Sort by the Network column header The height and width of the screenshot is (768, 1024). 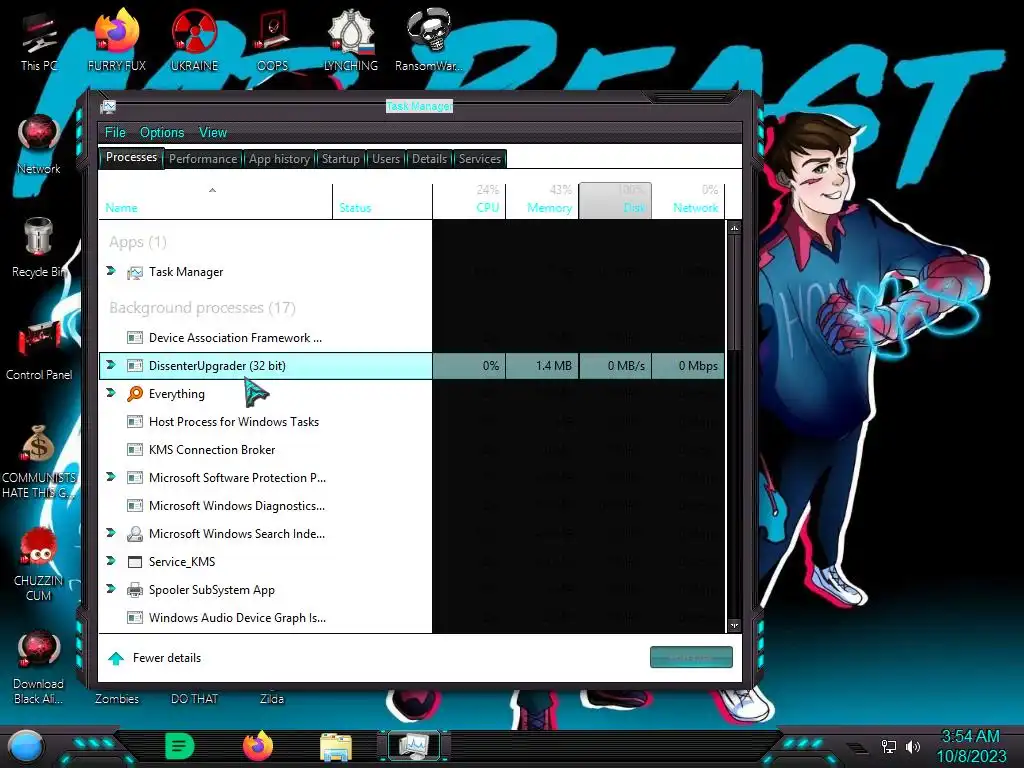[688, 200]
